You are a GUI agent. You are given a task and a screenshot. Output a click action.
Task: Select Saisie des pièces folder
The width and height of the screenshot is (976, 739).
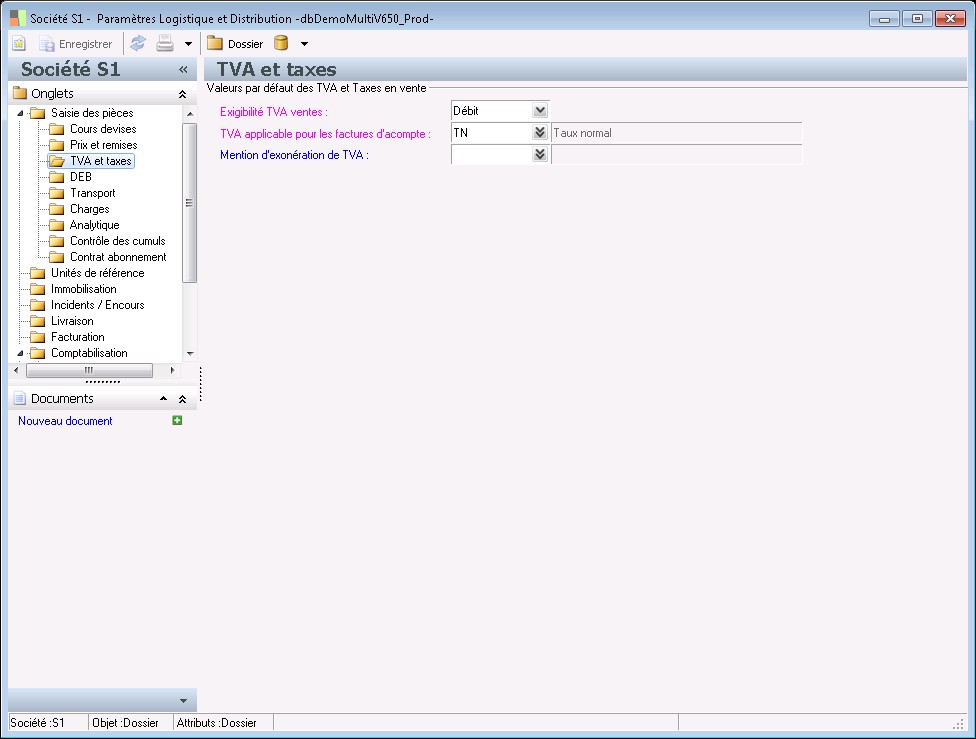click(x=82, y=113)
